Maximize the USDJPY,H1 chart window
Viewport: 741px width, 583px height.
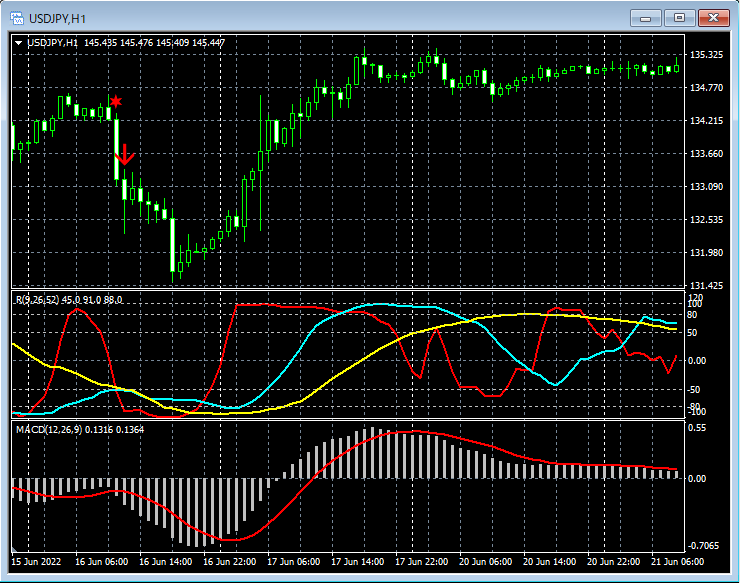coord(680,17)
